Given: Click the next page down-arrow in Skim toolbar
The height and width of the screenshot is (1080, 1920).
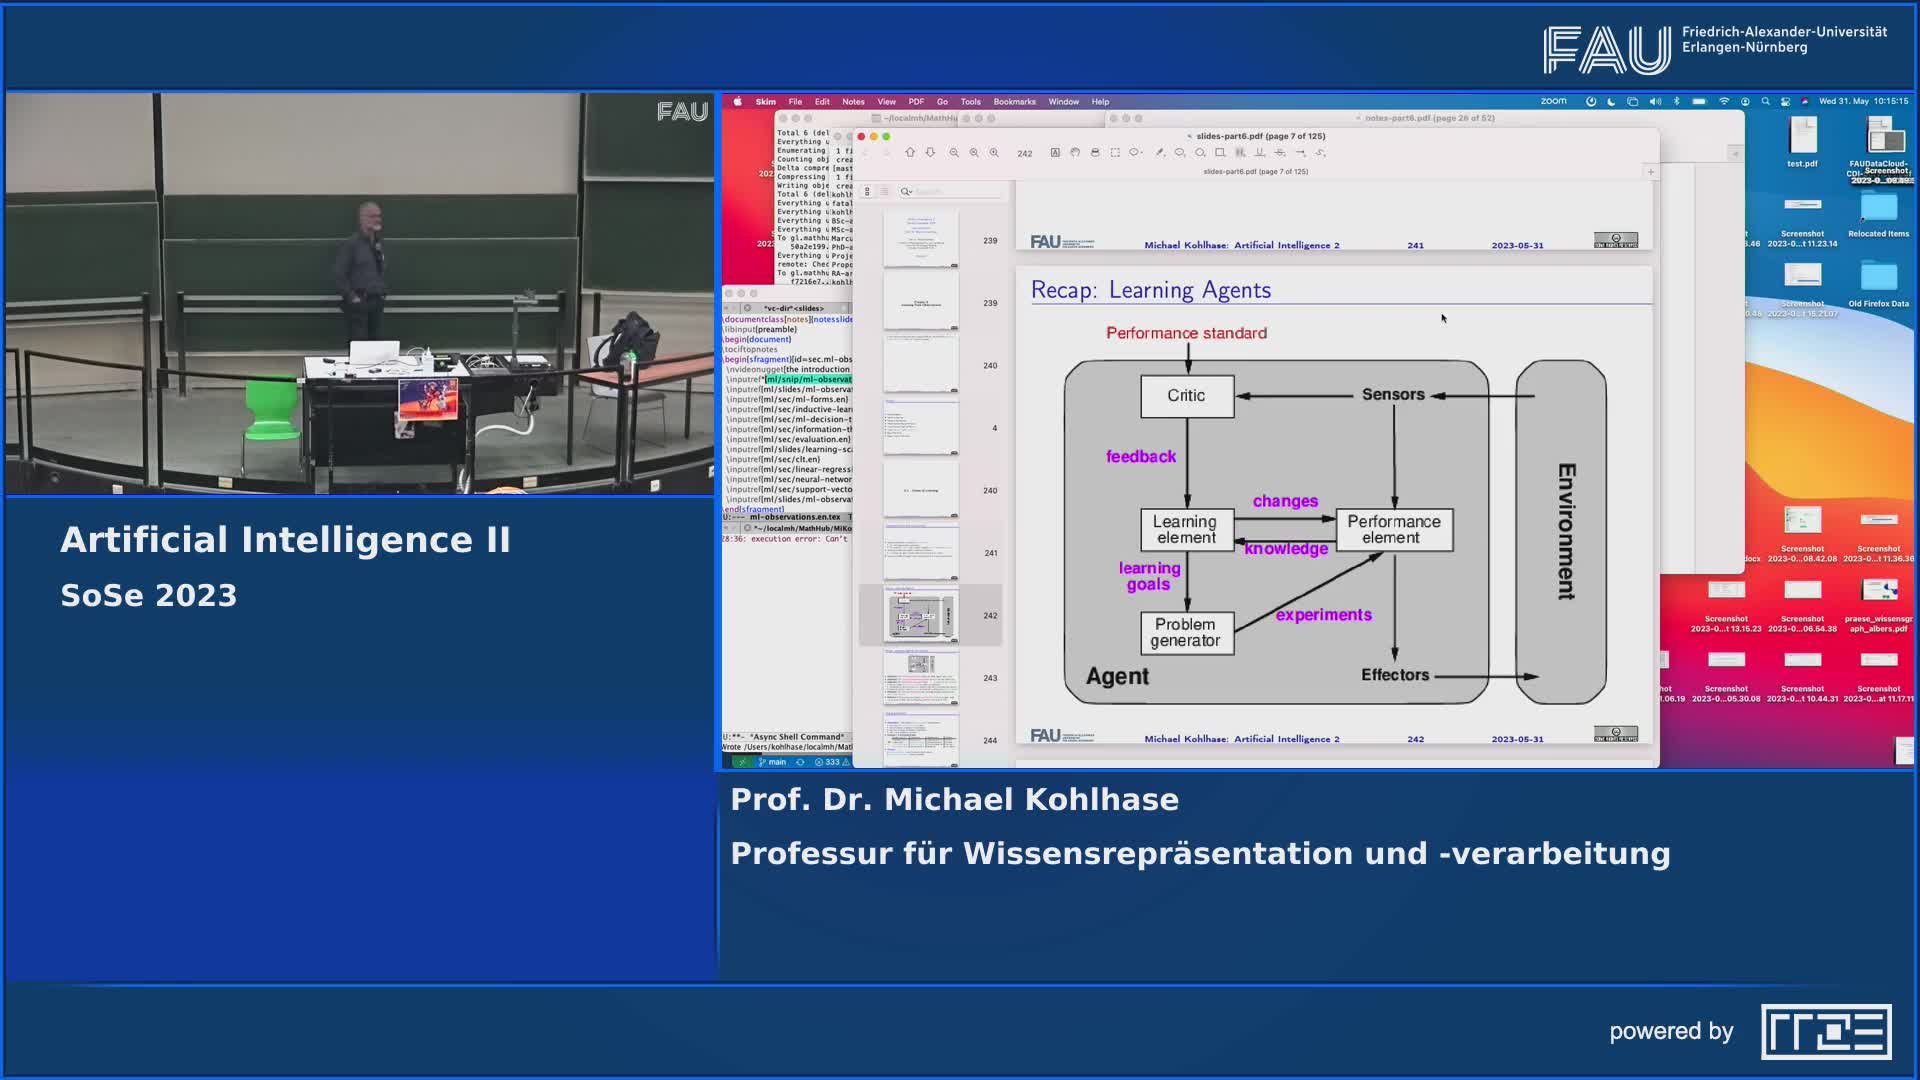Looking at the screenshot, I should 930,152.
